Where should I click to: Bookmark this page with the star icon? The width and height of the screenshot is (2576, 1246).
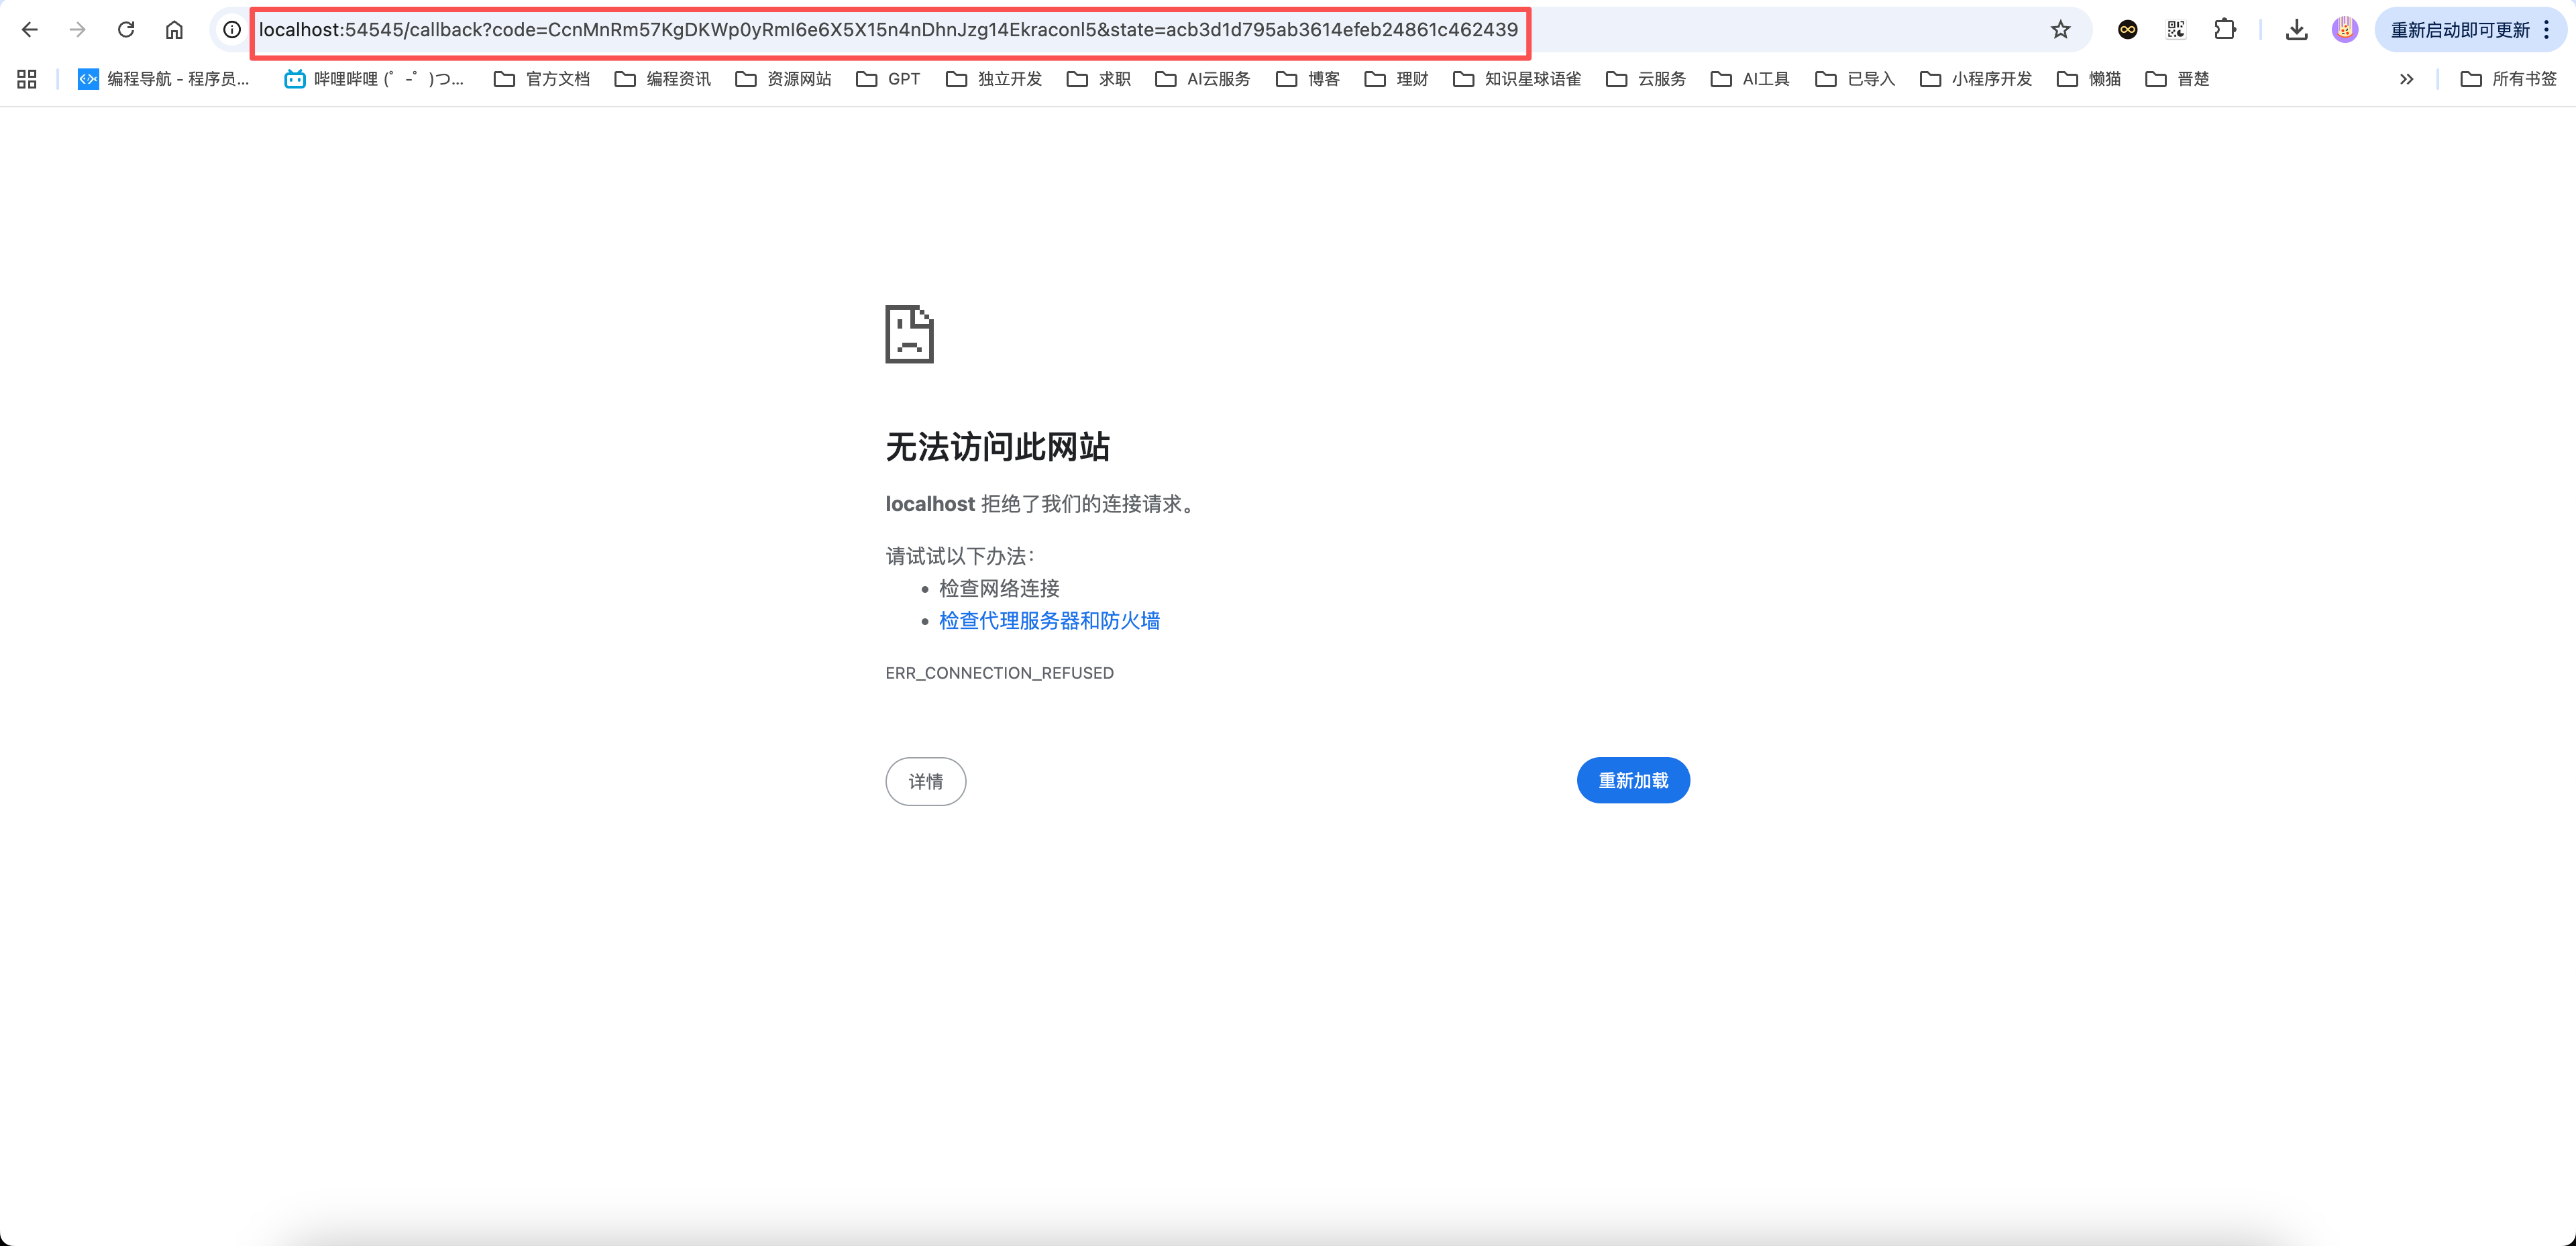click(x=2060, y=30)
